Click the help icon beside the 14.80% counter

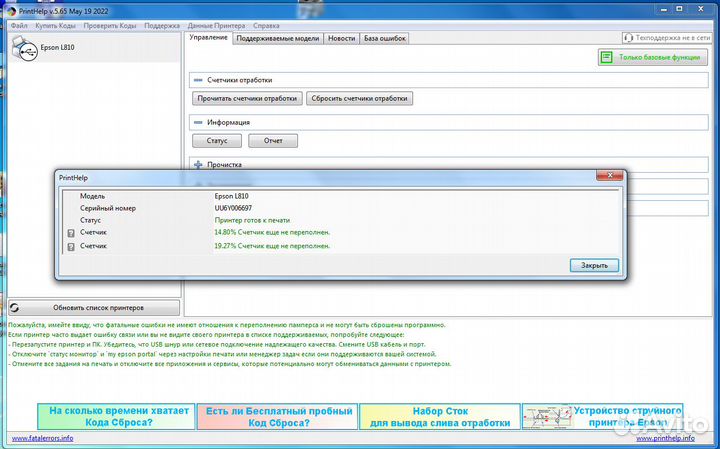click(x=71, y=233)
